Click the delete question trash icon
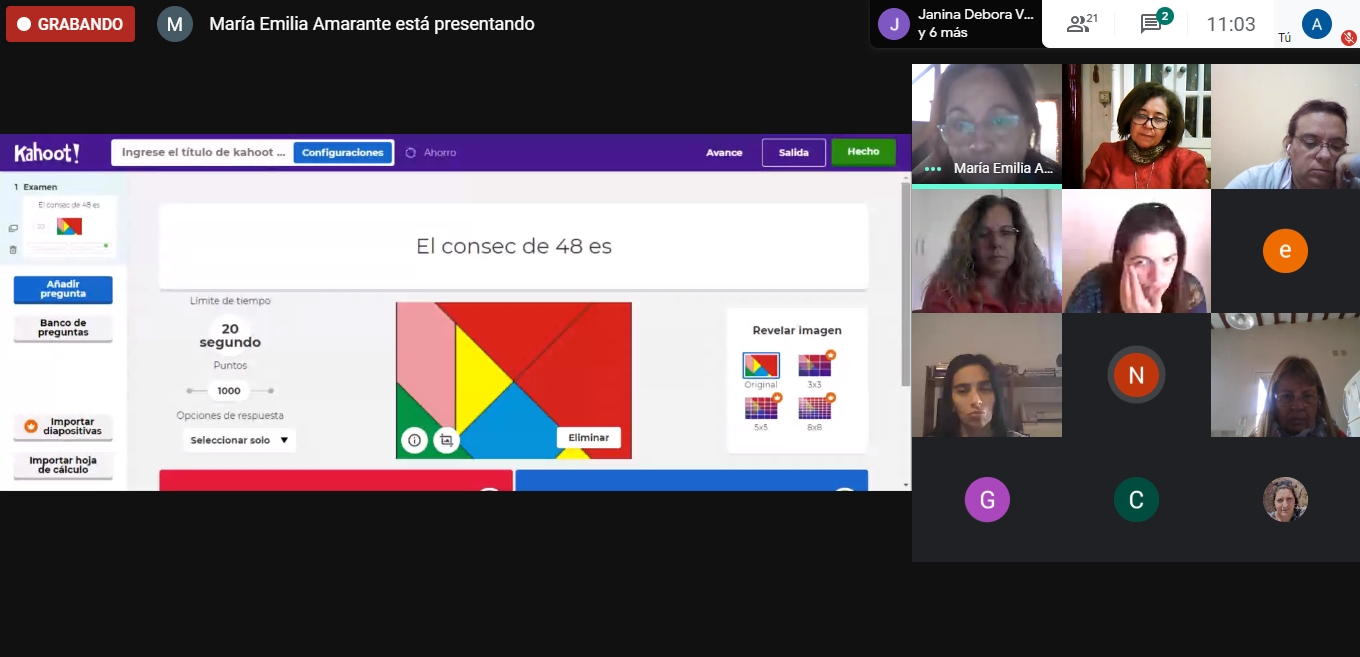 pos(13,249)
